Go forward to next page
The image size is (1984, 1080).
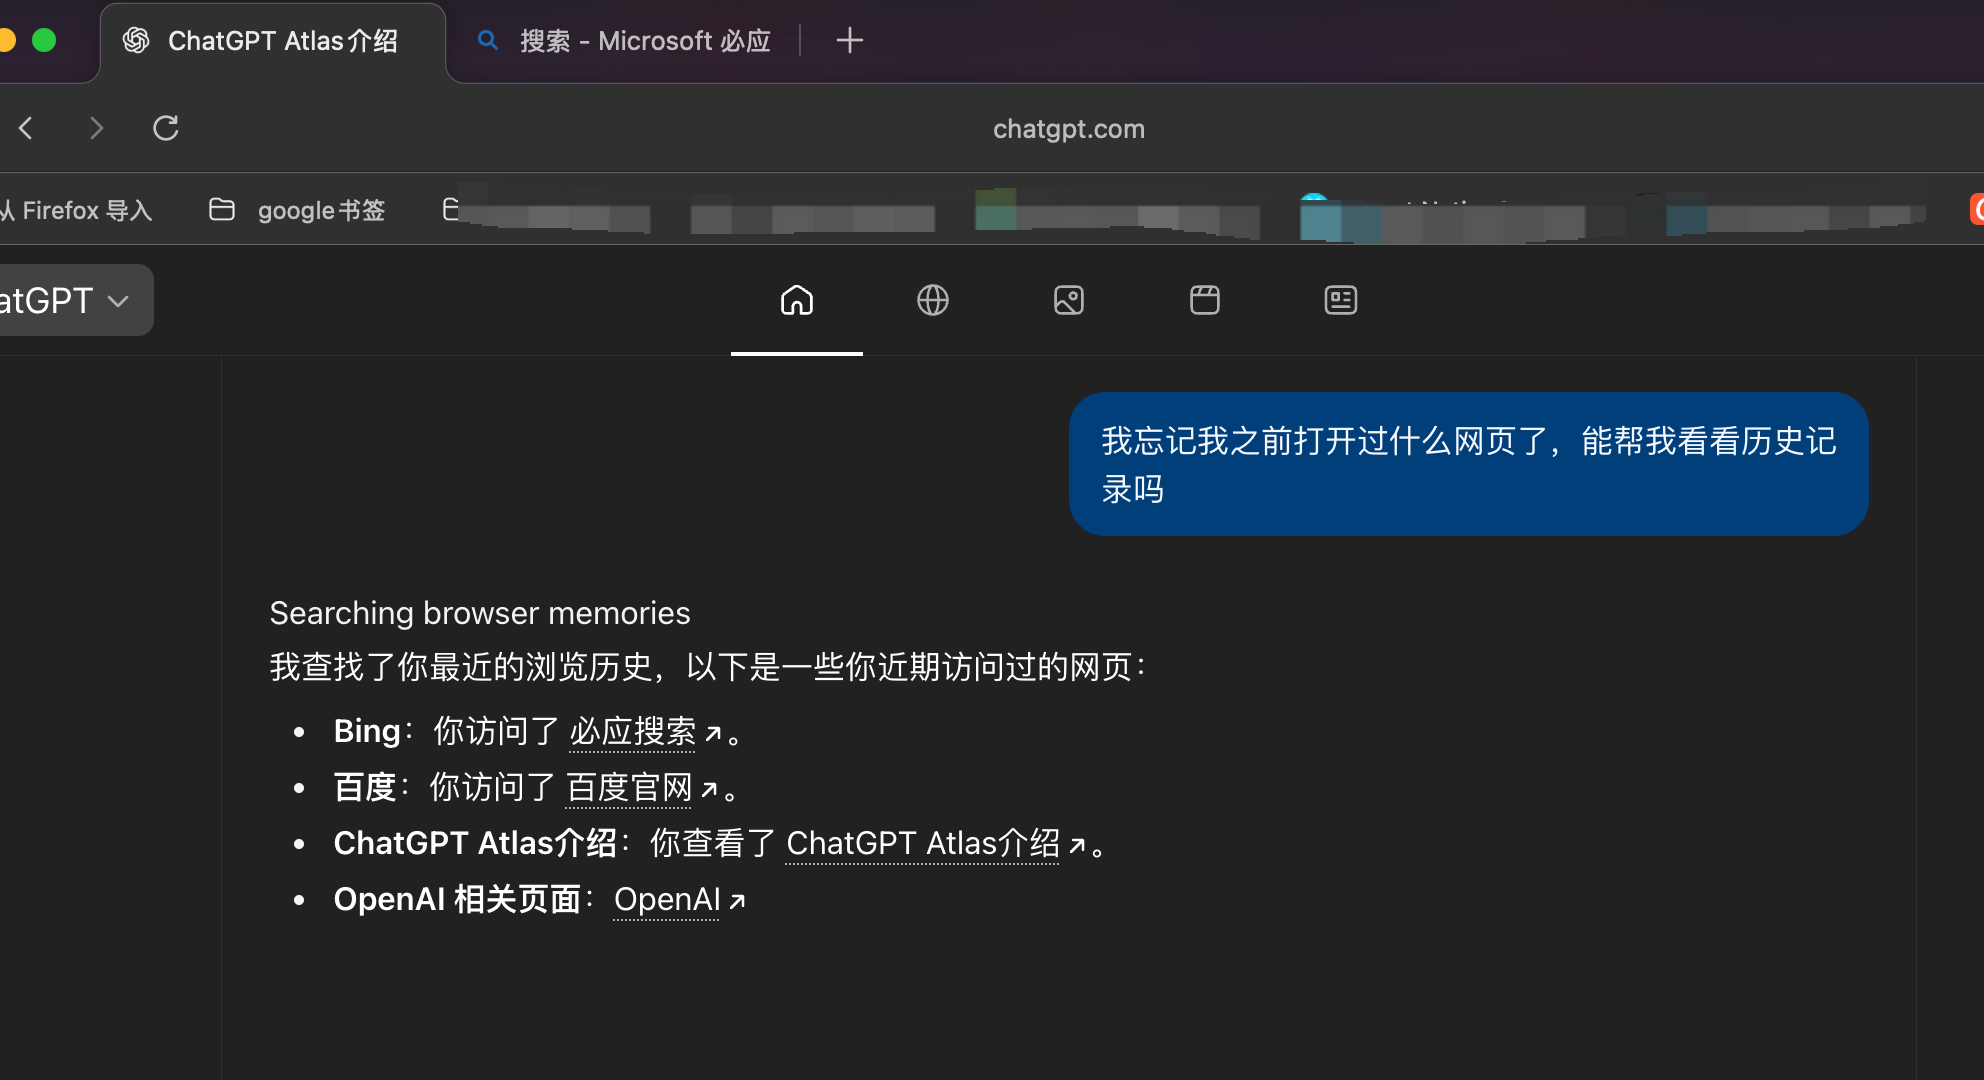click(x=96, y=128)
